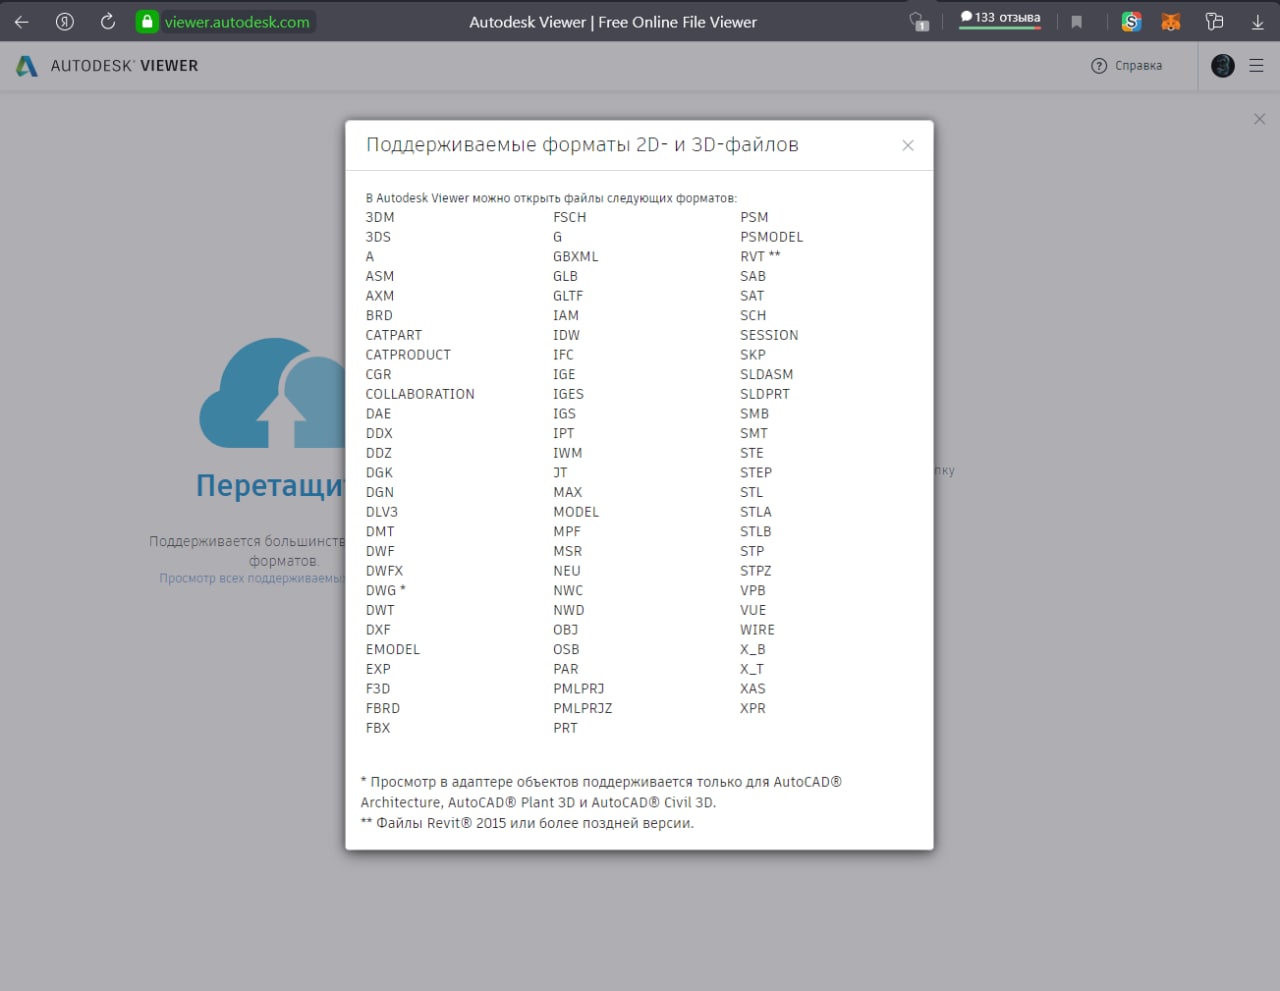Open the MetaMask fox extension
The image size is (1280, 991).
(1171, 22)
